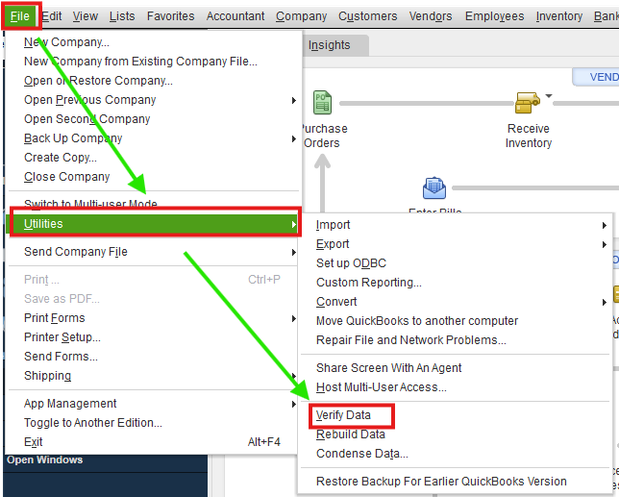This screenshot has height=497, width=619.
Task: Expand Open Previous Company submenu
Action: point(153,100)
